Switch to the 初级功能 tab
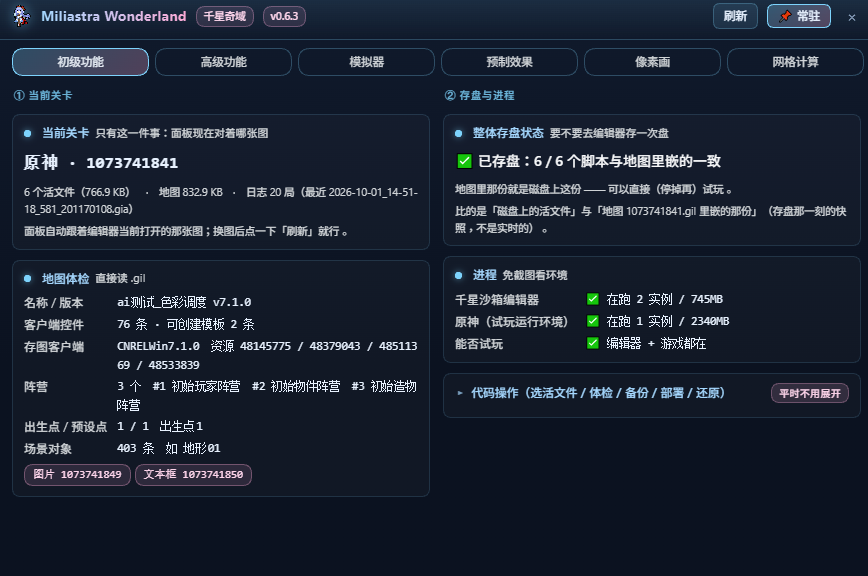868x576 pixels. point(80,62)
